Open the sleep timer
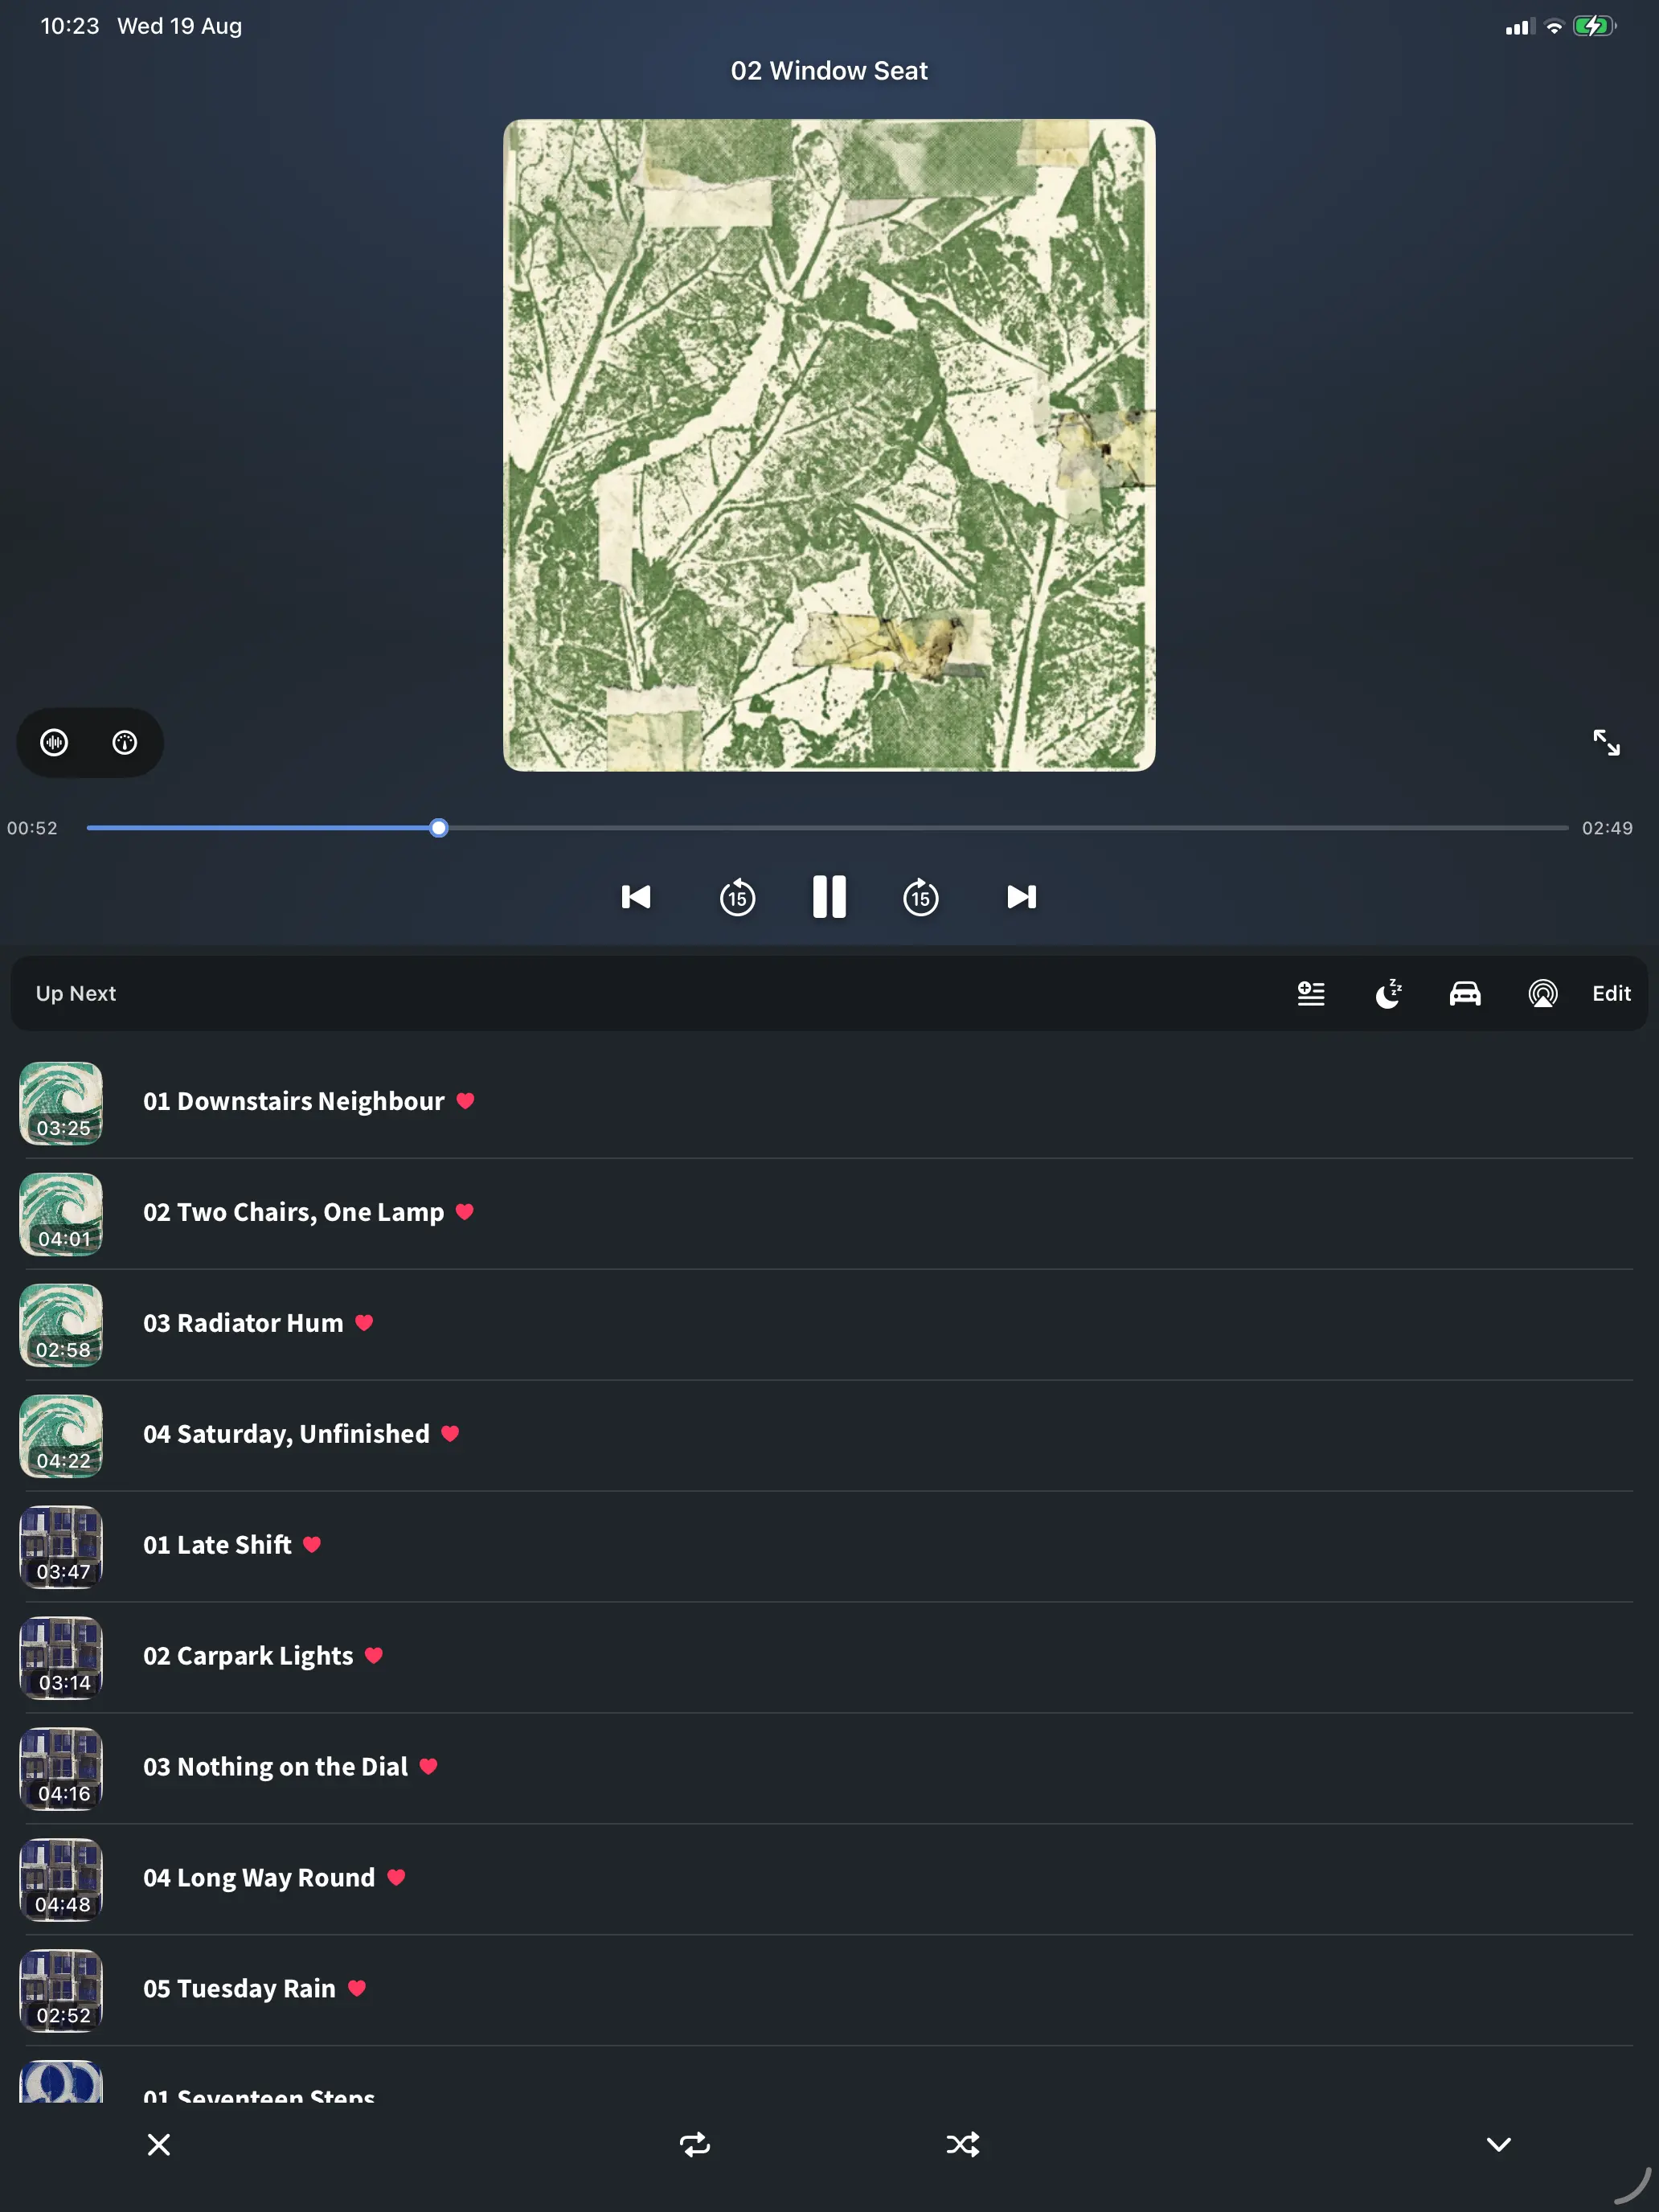This screenshot has height=2212, width=1659. 1388,993
